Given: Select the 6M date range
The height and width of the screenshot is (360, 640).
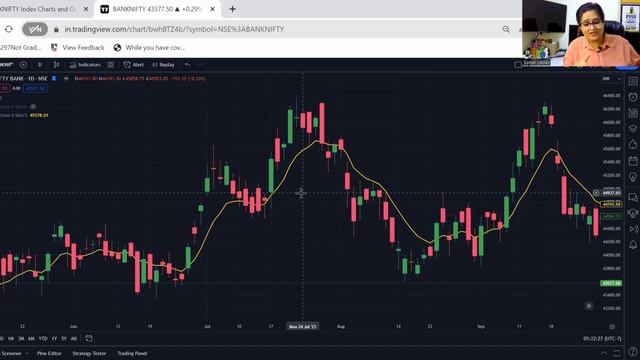Looking at the screenshot, I should (31, 339).
